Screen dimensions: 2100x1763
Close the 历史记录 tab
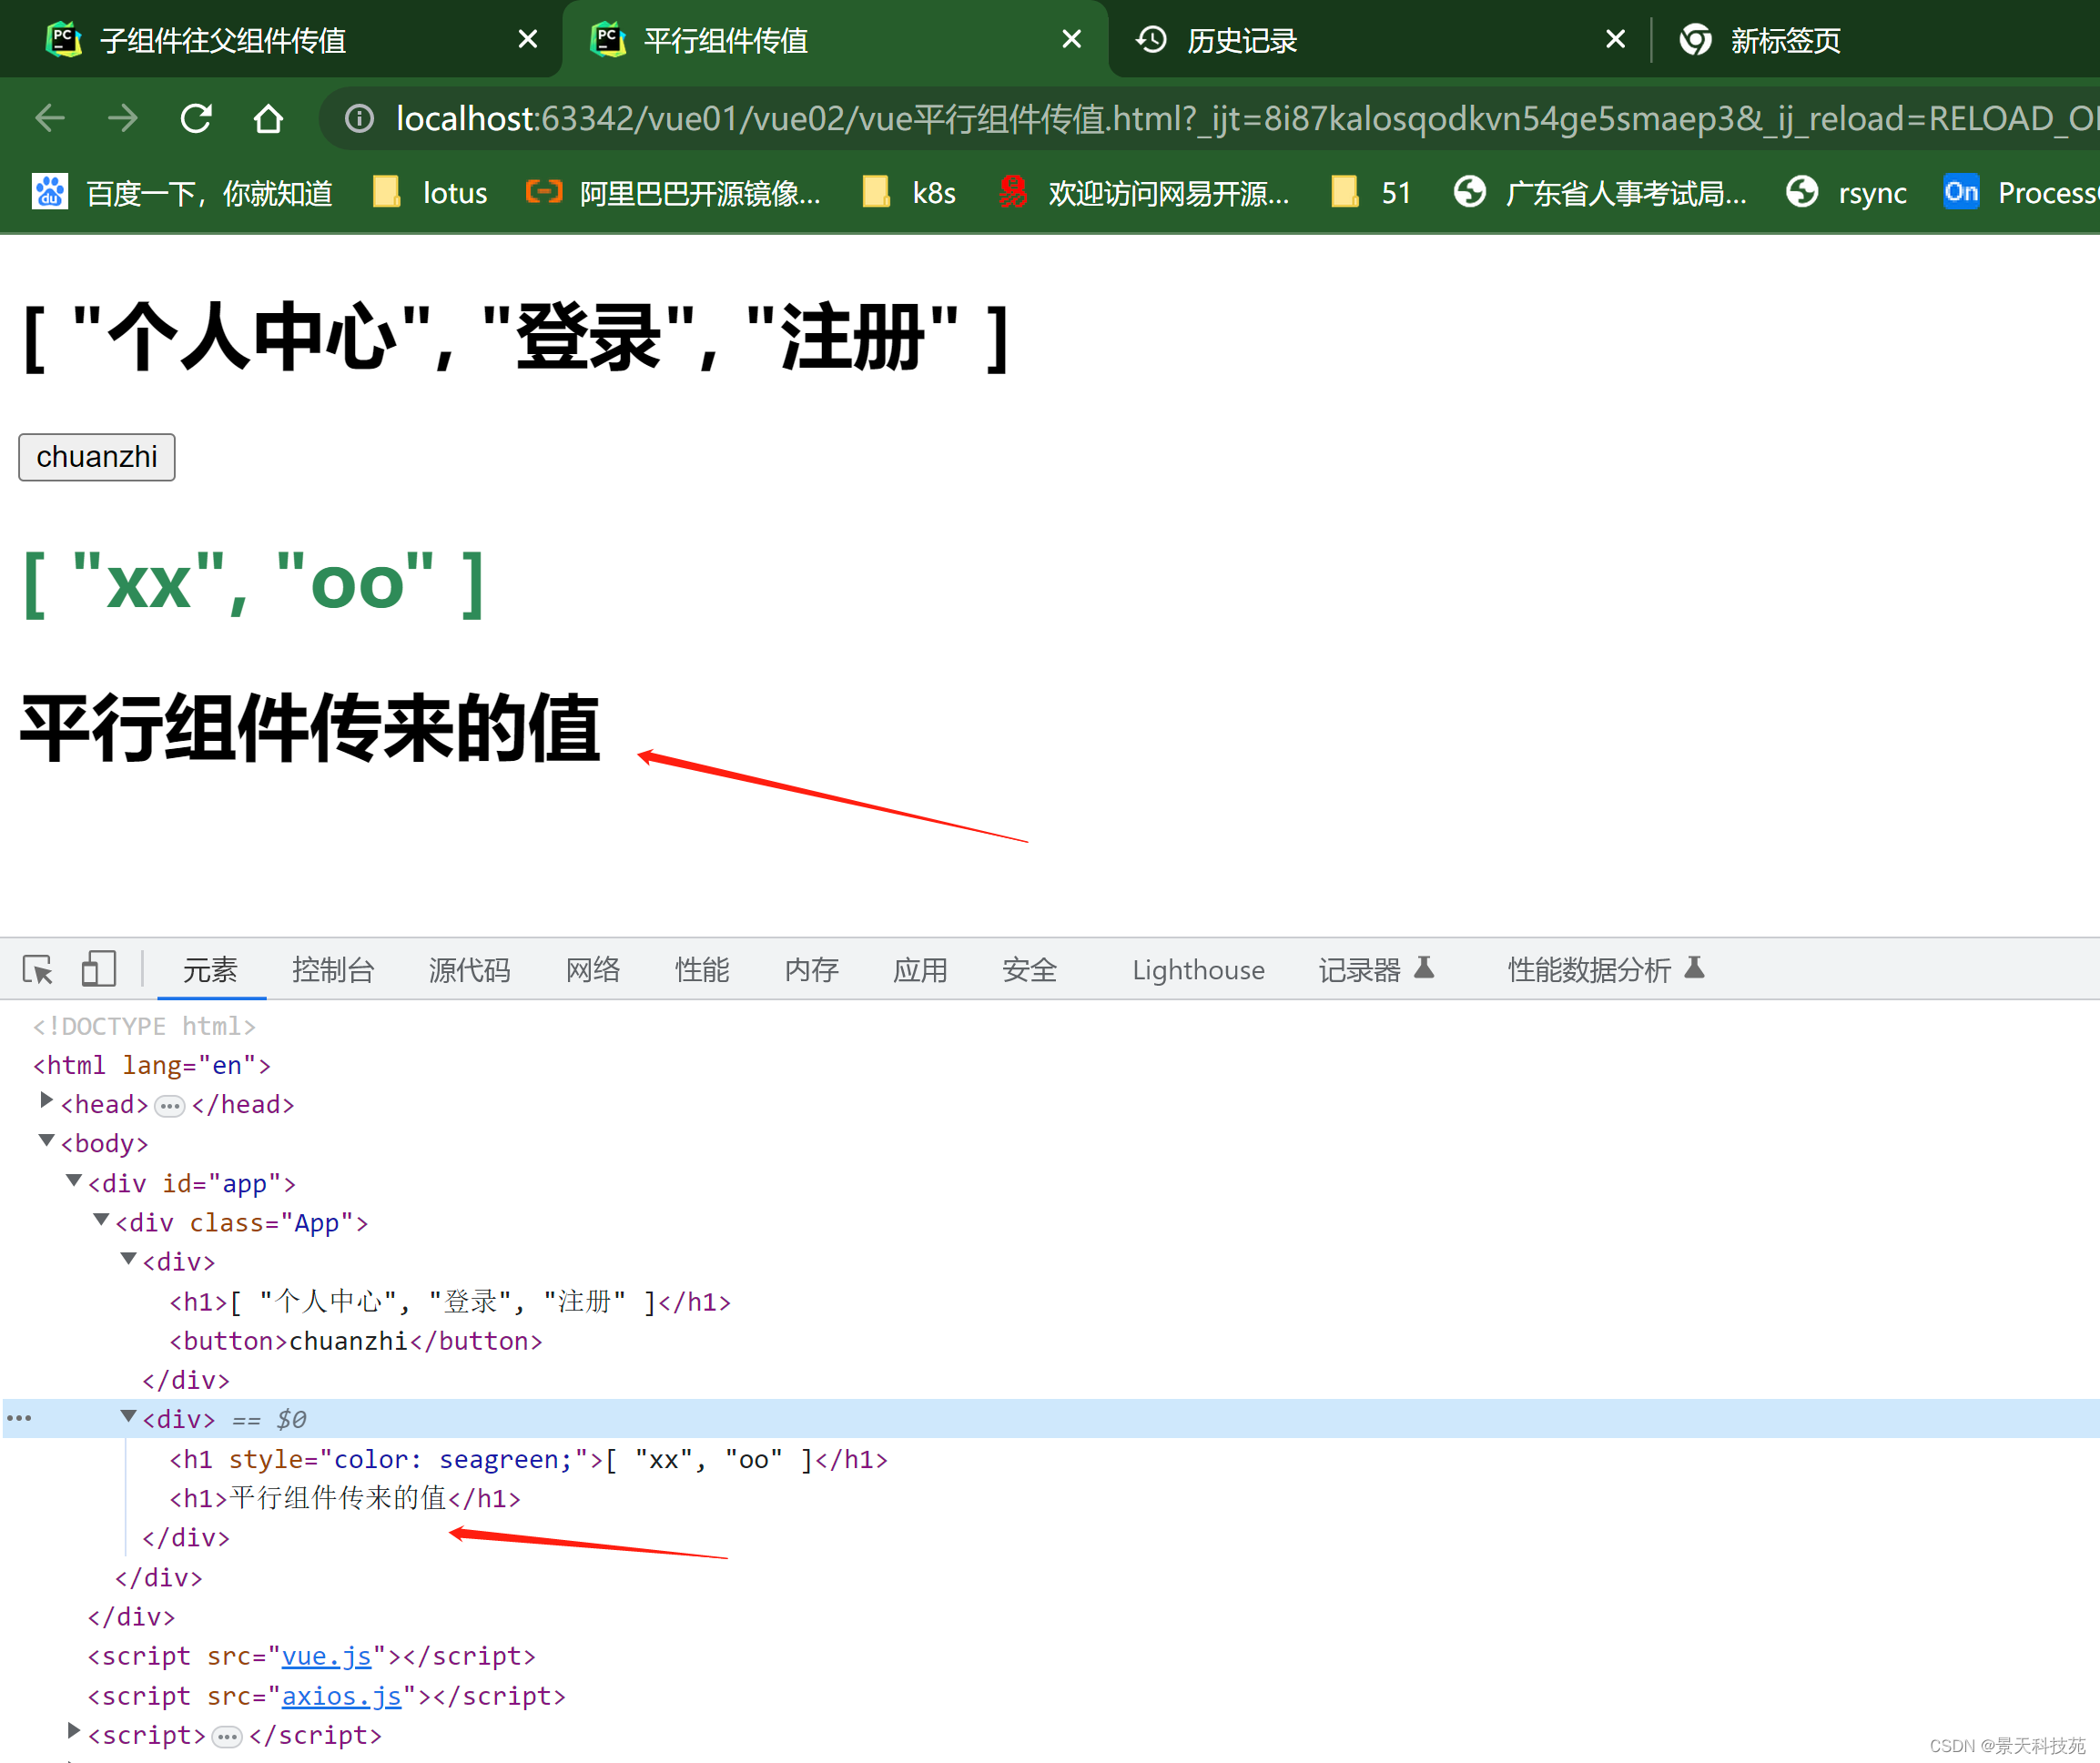coord(1615,39)
